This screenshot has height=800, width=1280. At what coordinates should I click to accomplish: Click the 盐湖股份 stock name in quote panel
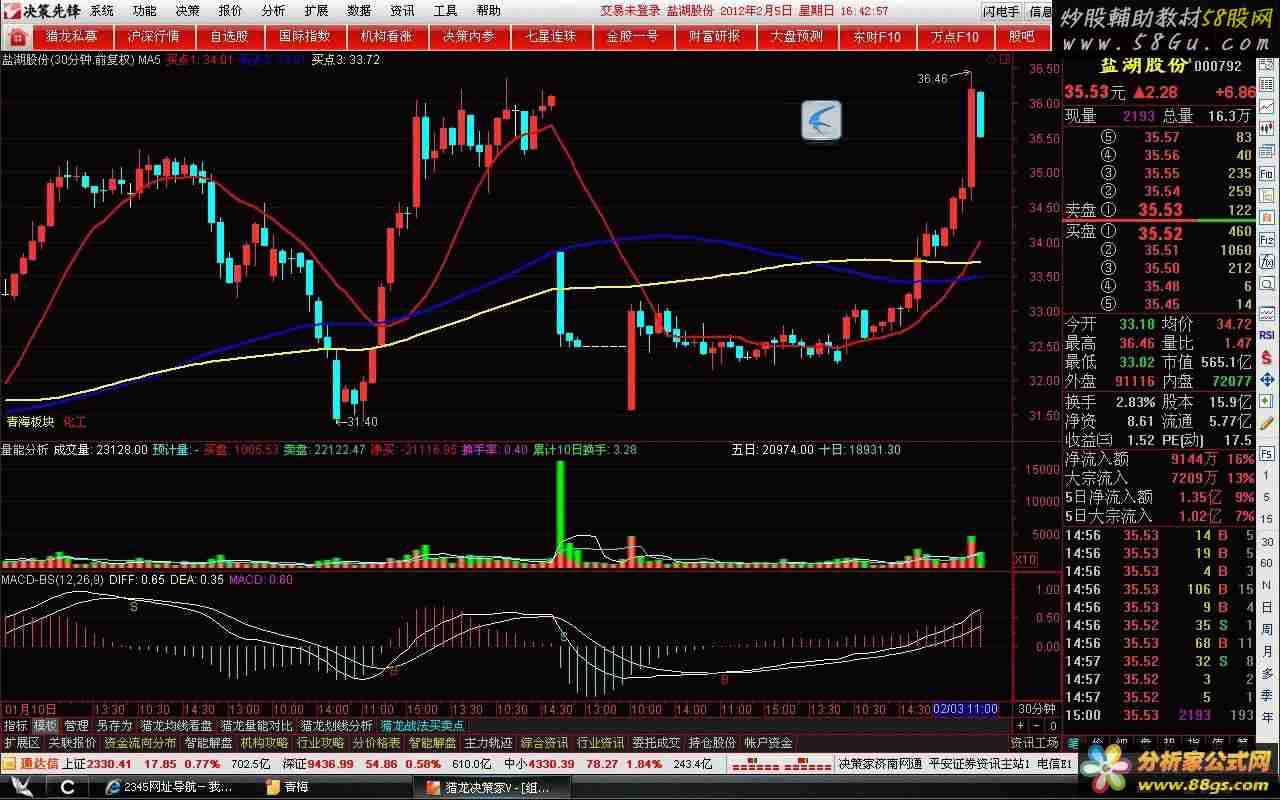point(1143,66)
